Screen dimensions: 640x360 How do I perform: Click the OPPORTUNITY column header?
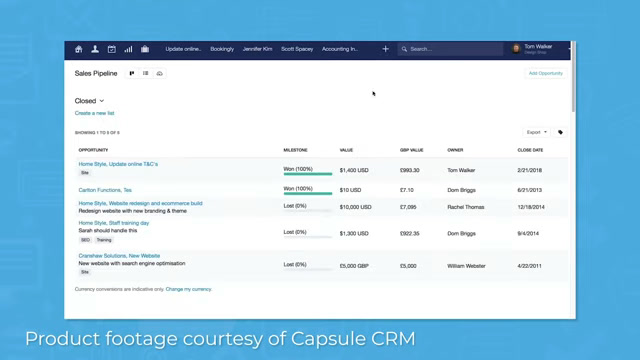click(x=93, y=150)
